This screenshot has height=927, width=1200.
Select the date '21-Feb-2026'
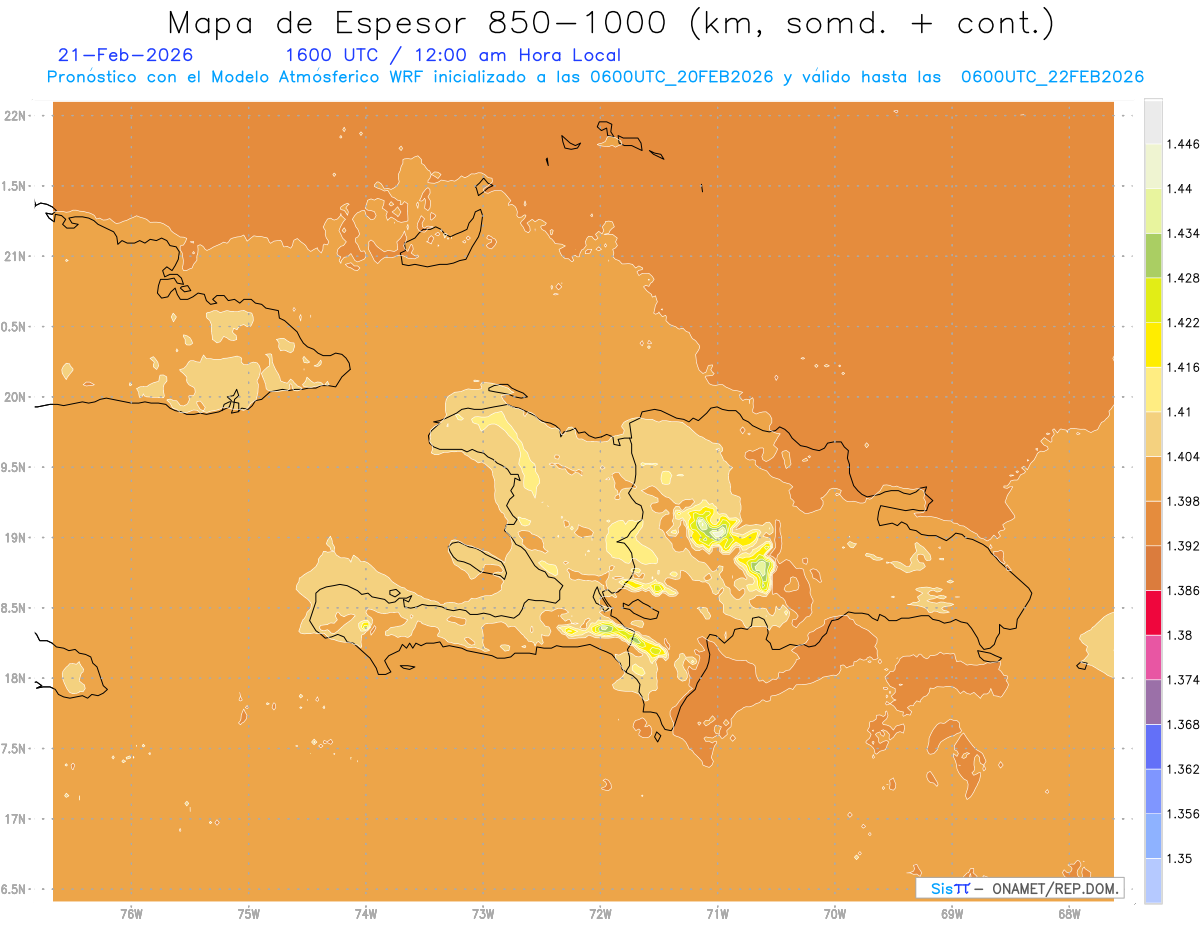126,55
